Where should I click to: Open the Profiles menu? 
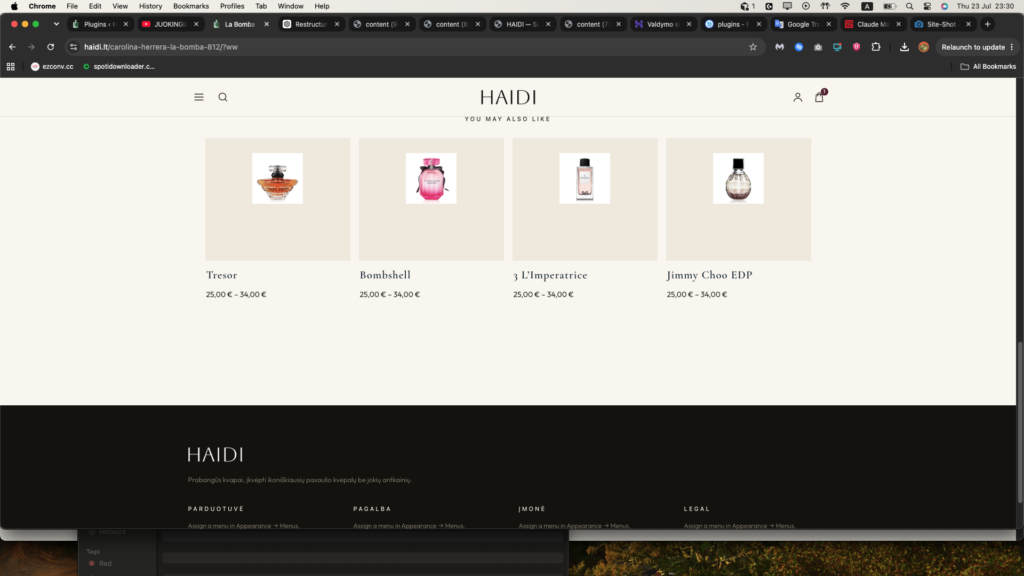[x=232, y=6]
